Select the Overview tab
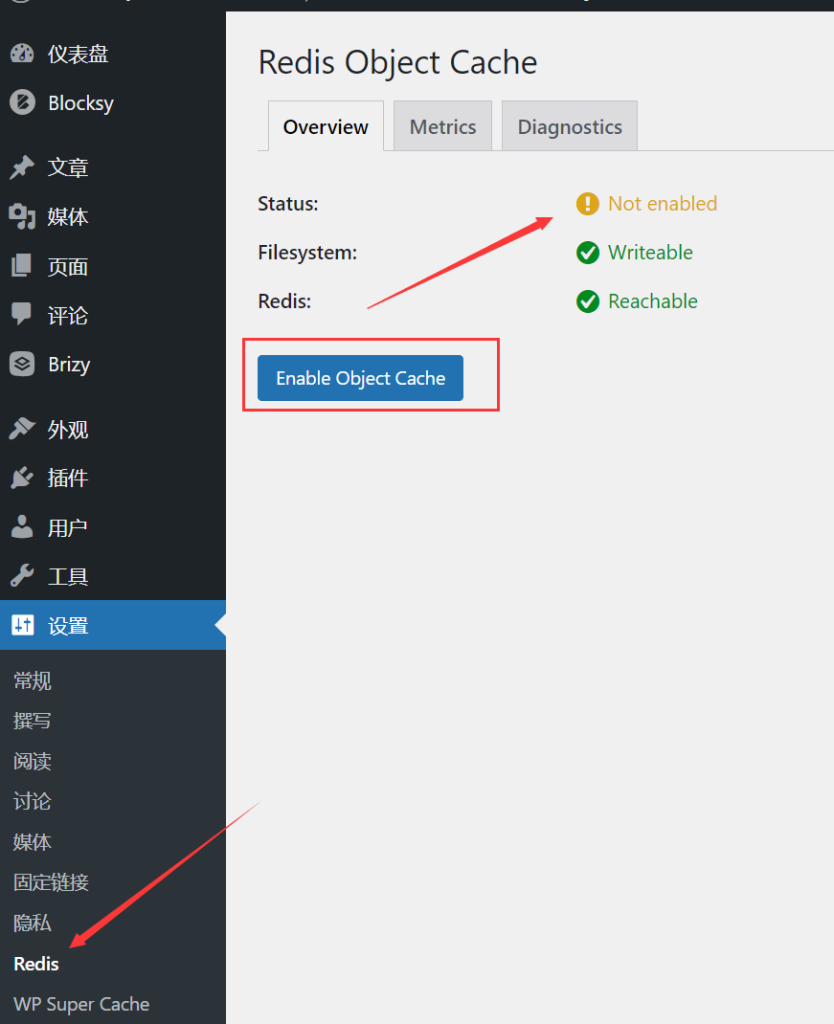834x1024 pixels. (x=325, y=127)
